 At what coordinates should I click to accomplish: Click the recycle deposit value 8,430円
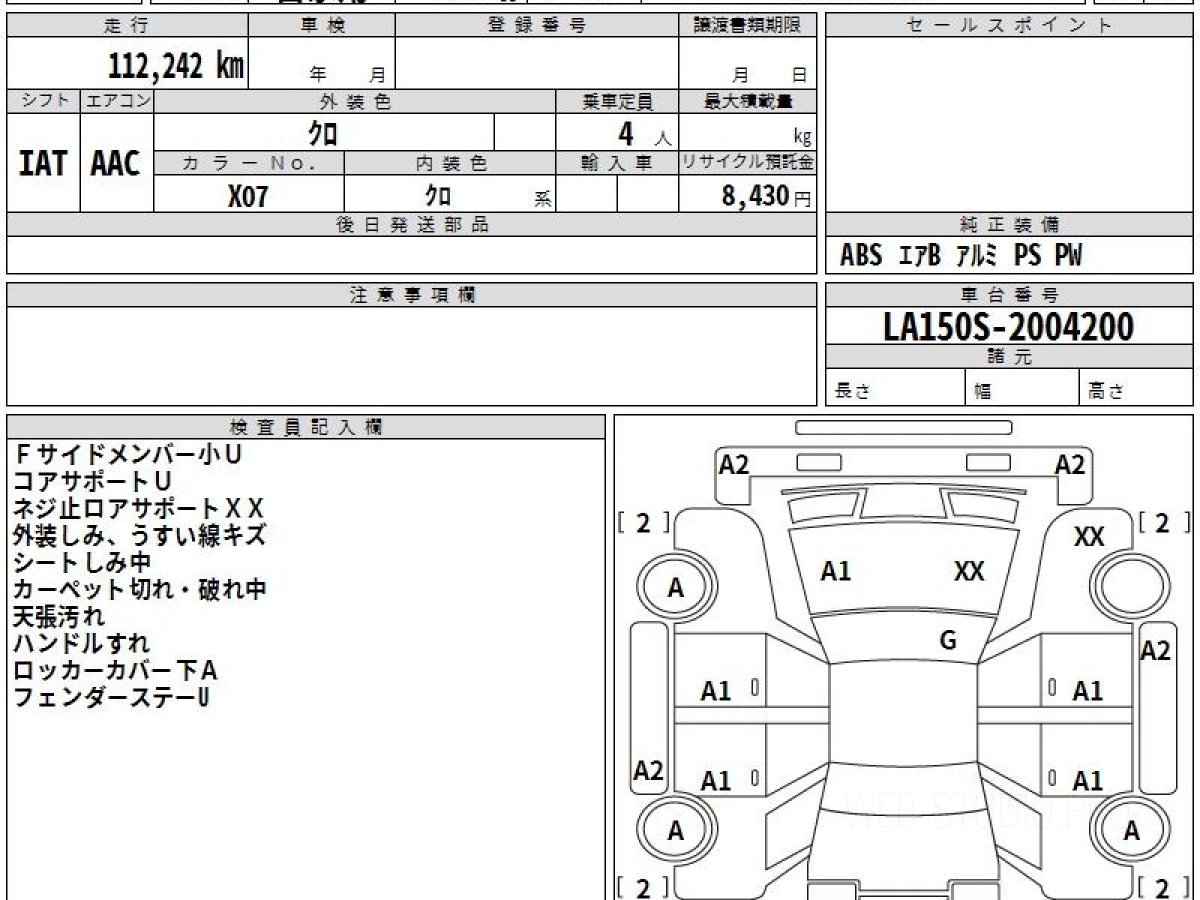pyautogui.click(x=767, y=196)
